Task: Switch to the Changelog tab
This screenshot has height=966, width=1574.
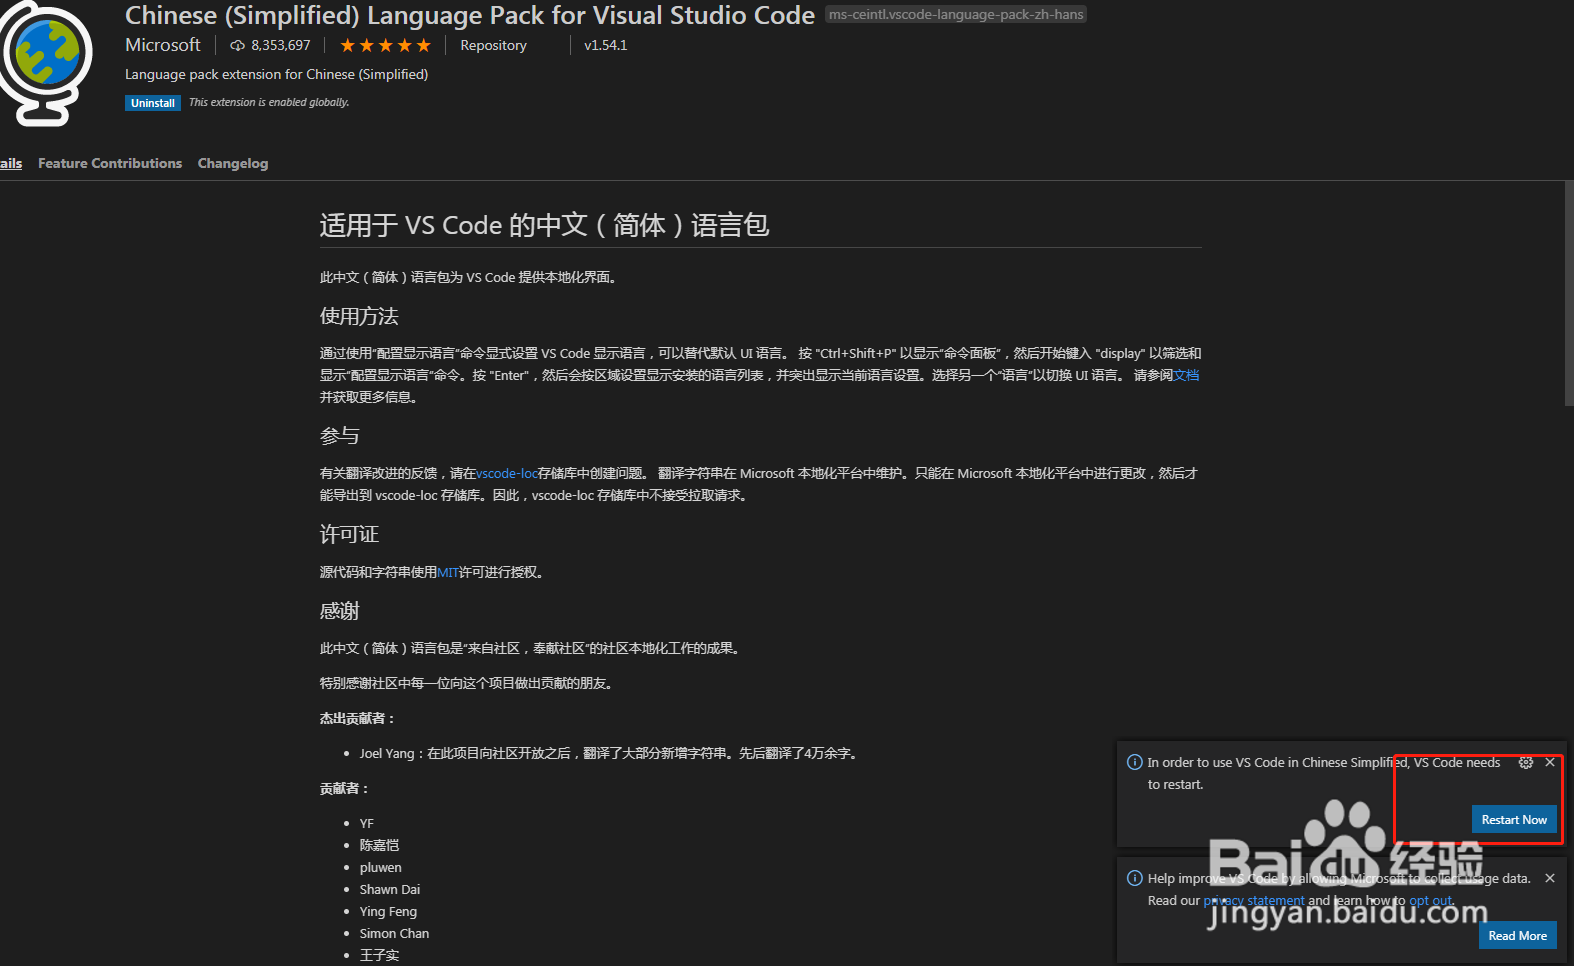Action: (233, 163)
